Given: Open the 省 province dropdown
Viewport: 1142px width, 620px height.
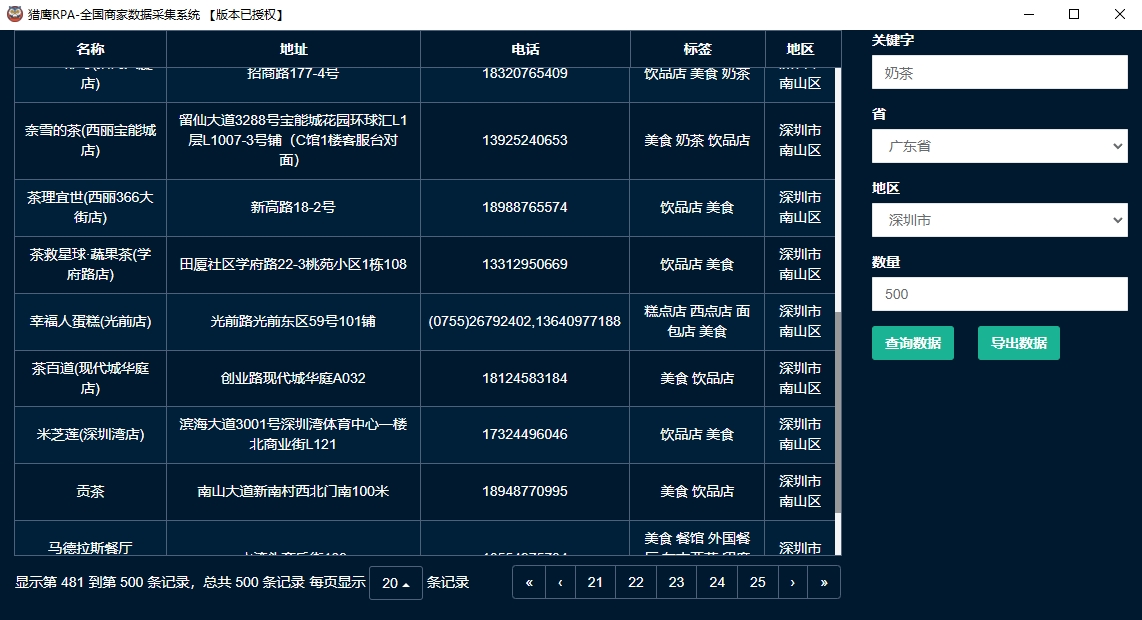Looking at the screenshot, I should (999, 146).
